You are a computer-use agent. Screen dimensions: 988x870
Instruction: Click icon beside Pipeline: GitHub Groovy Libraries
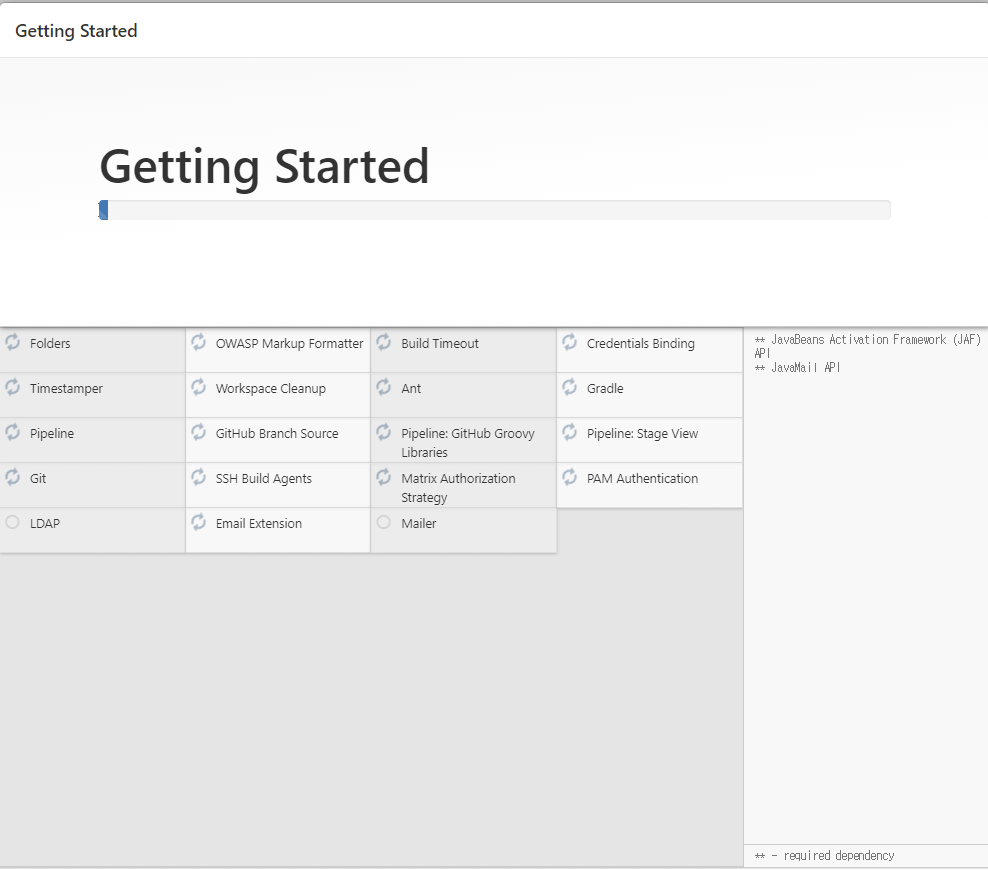(x=384, y=432)
